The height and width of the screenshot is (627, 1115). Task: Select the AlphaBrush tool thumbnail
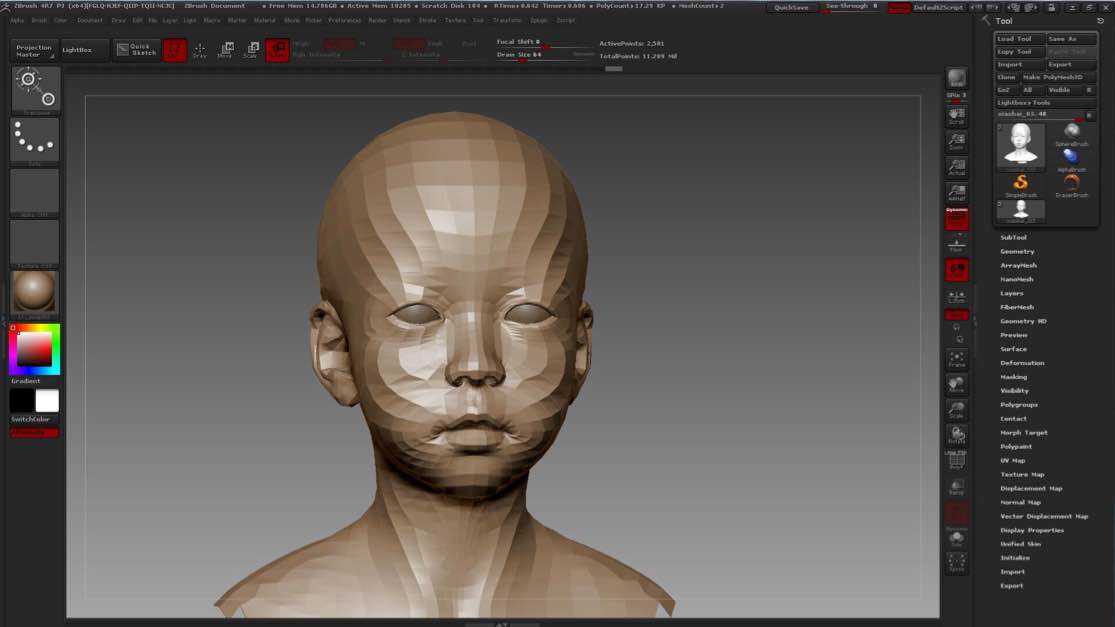1072,159
